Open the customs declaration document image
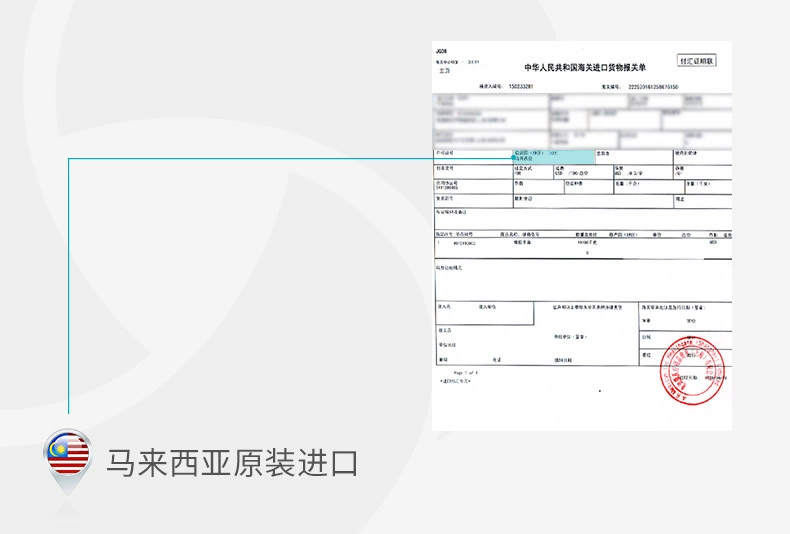This screenshot has width=790, height=534. 582,236
